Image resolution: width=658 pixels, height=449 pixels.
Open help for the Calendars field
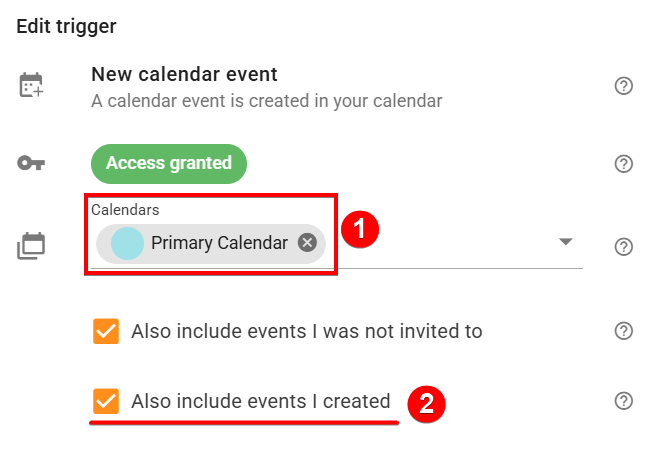point(624,246)
